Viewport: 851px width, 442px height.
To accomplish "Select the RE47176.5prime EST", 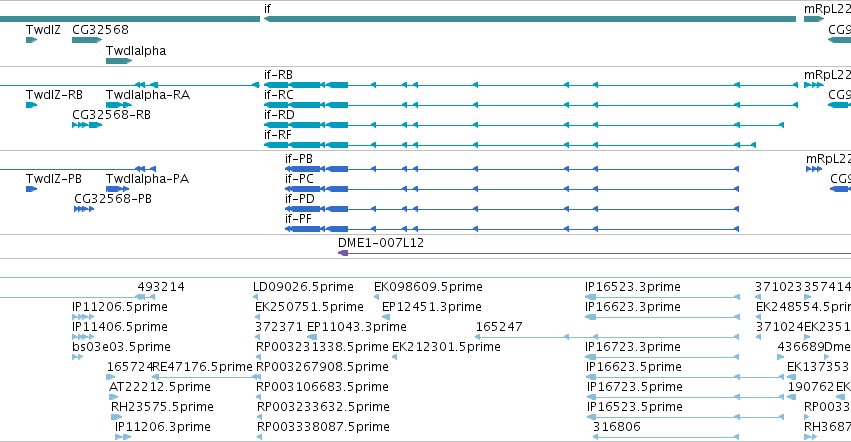I will (206, 377).
